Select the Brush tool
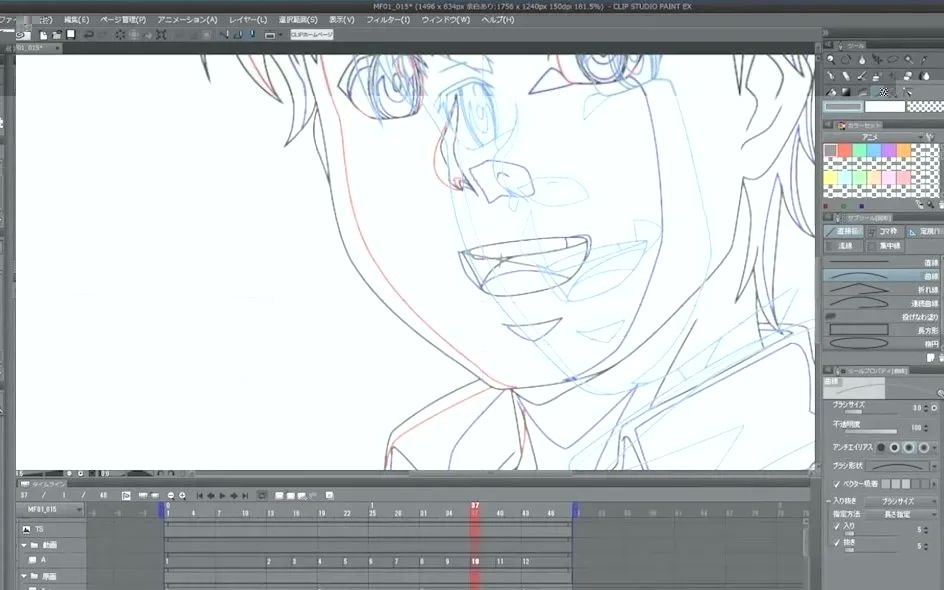The width and height of the screenshot is (944, 590). [862, 76]
